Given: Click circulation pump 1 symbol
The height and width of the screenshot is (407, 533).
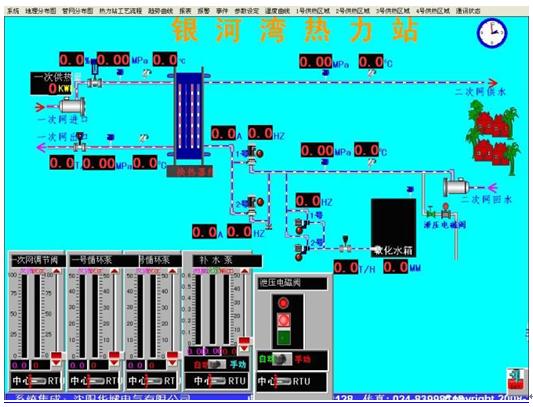Looking at the screenshot, I should pyautogui.click(x=254, y=154).
